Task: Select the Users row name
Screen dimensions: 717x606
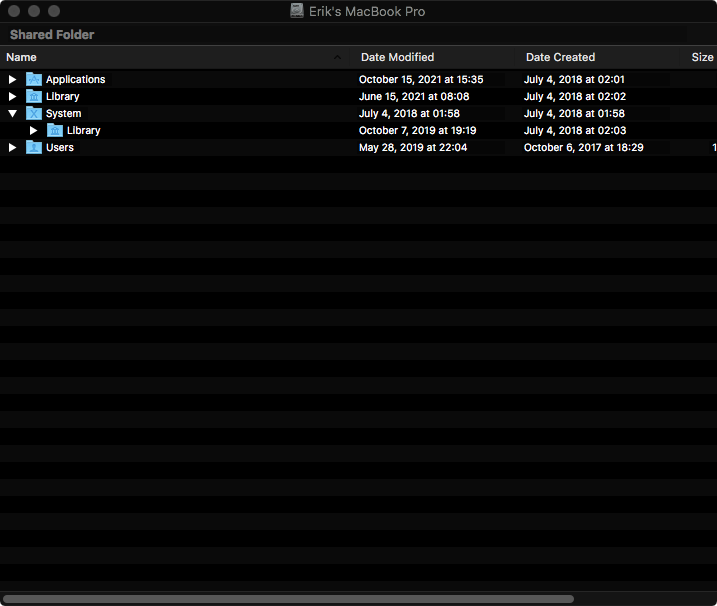Action: (x=60, y=147)
